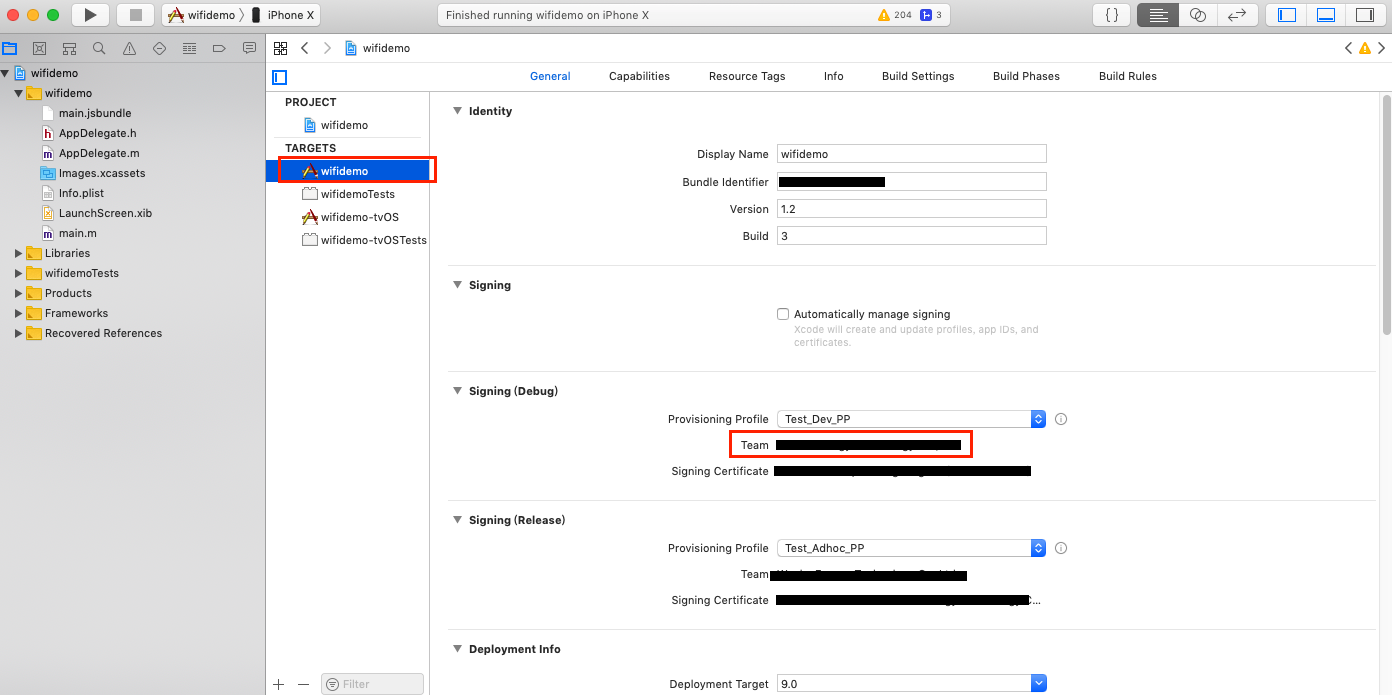Click the Display Name field
This screenshot has width=1392, height=695.
(911, 154)
